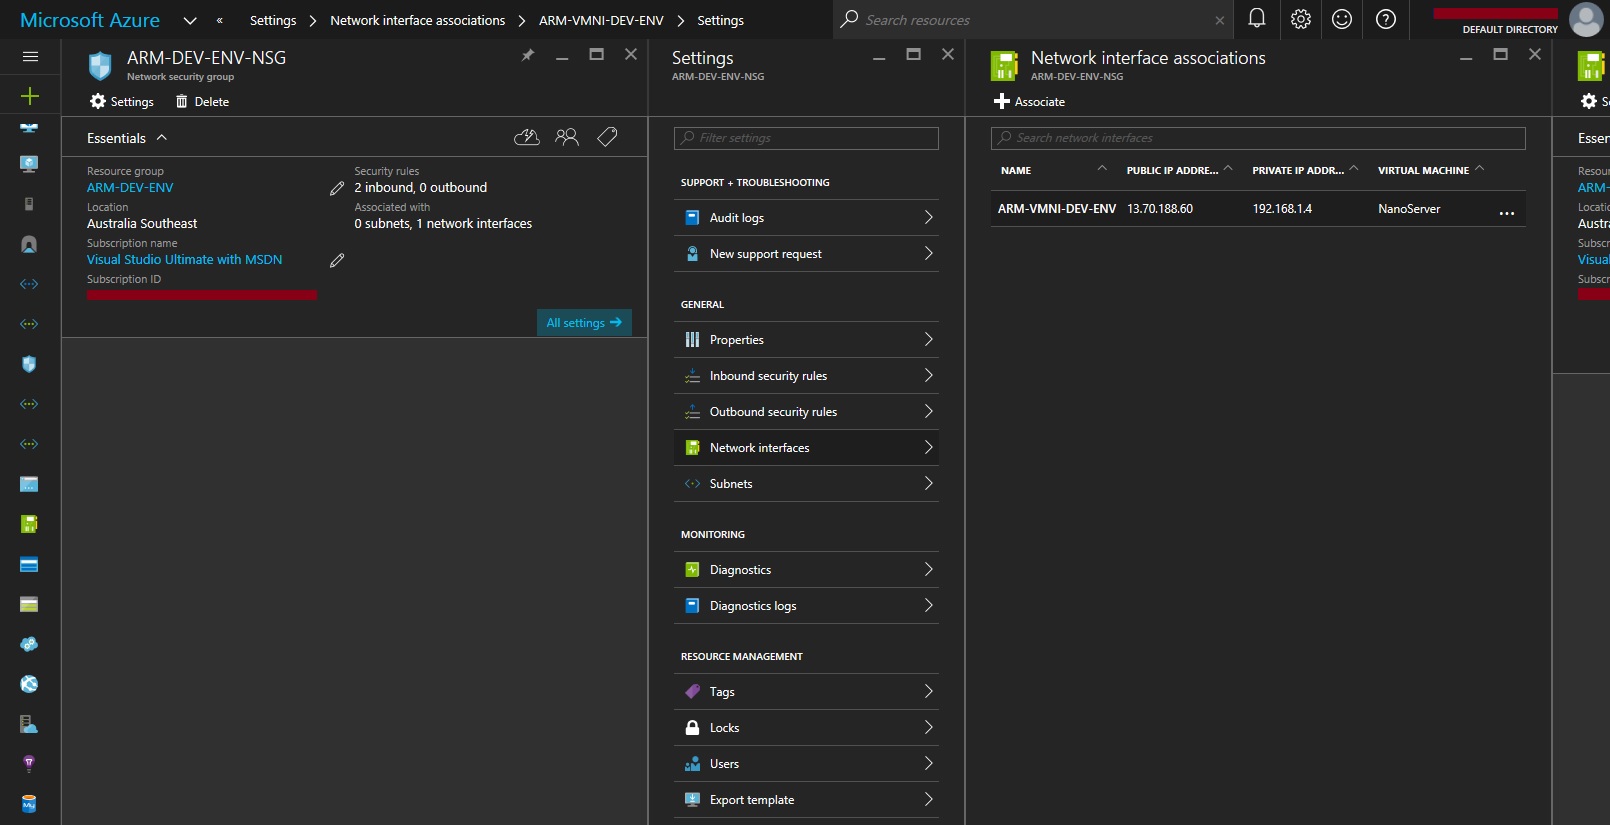Image resolution: width=1610 pixels, height=825 pixels.
Task: Edit resource group with the pencil icon
Action: click(337, 188)
